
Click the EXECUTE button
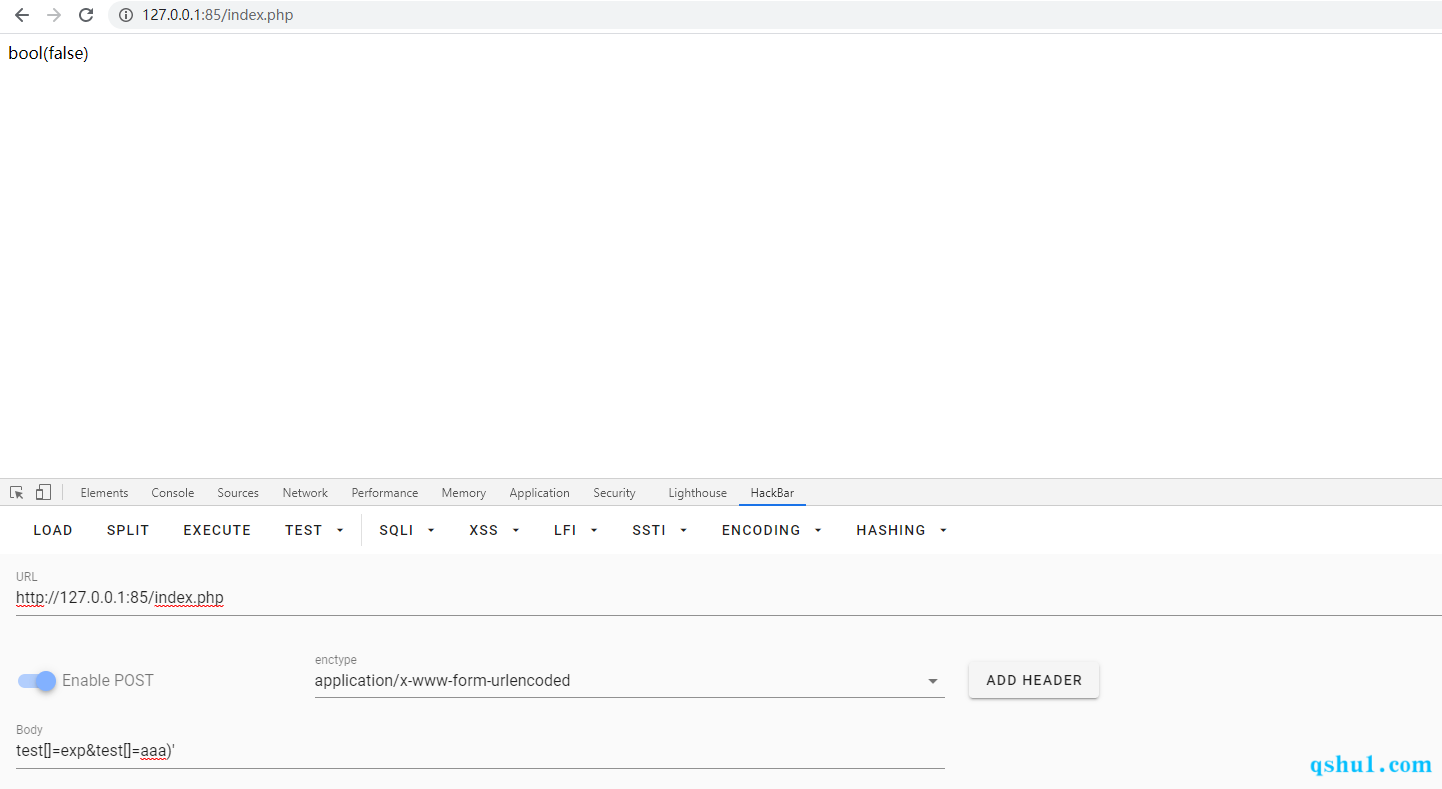click(217, 530)
